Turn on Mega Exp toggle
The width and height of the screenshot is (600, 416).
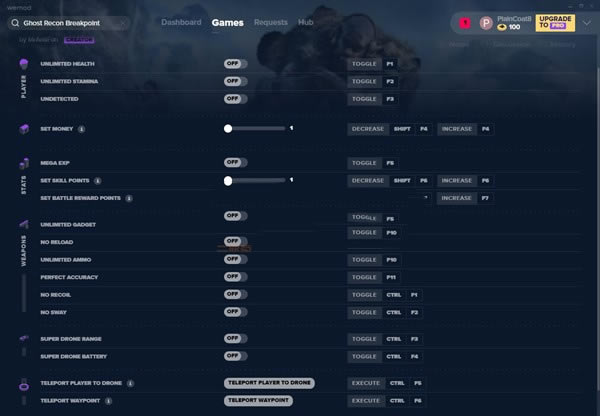(235, 162)
